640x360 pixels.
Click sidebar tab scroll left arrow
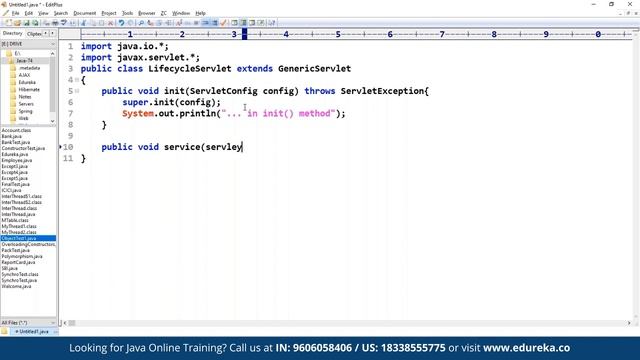click(46, 33)
